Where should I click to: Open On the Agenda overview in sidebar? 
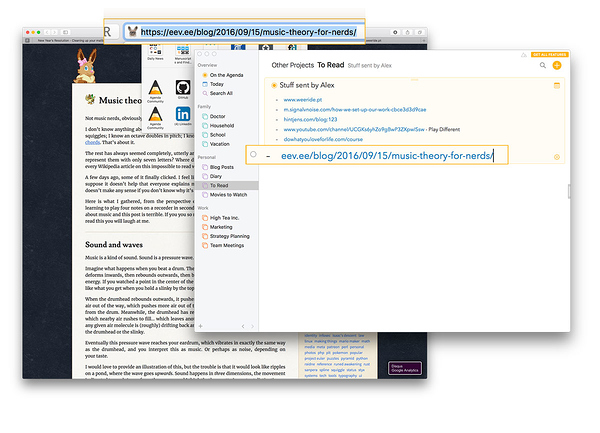point(226,75)
